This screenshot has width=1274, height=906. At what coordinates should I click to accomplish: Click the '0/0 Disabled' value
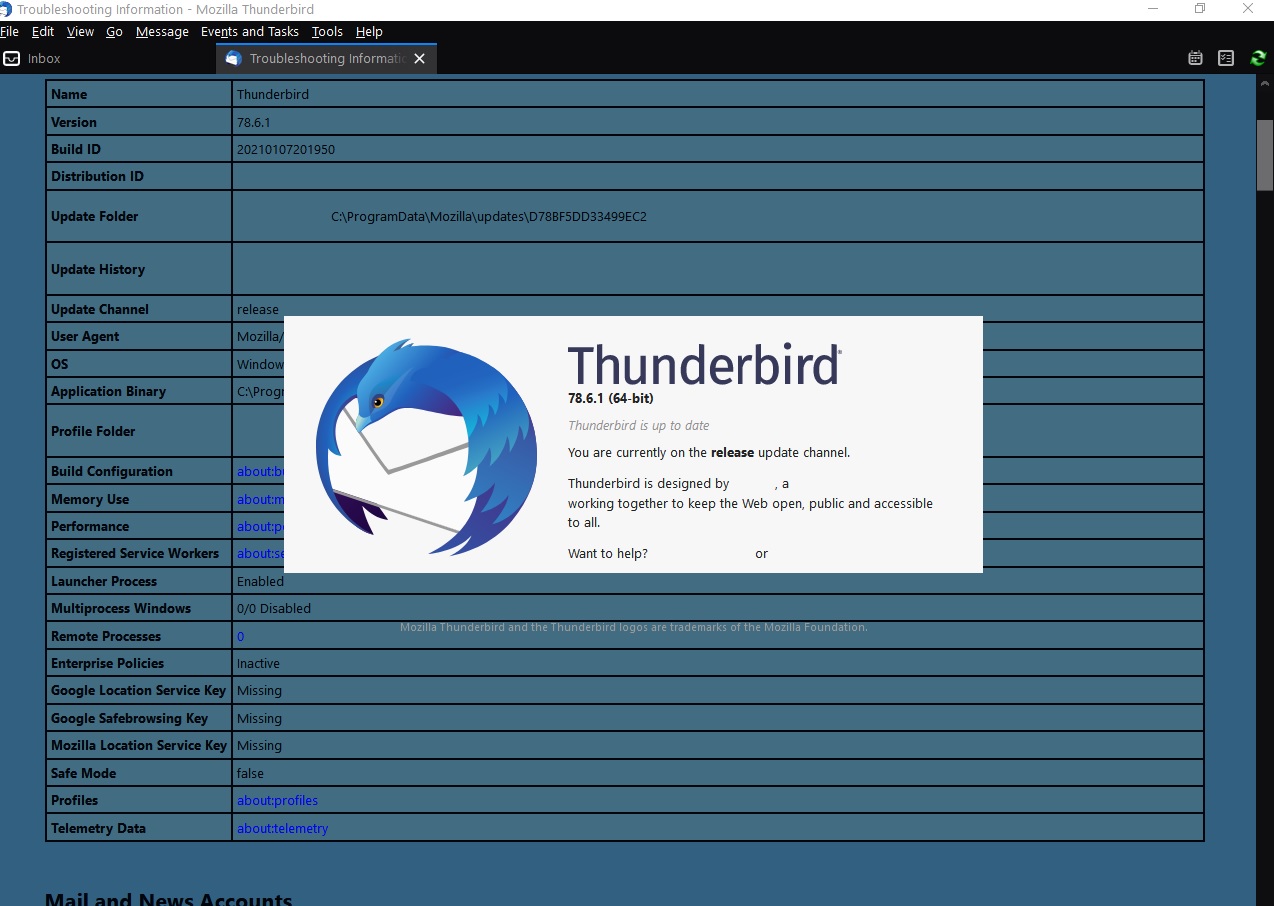click(274, 609)
